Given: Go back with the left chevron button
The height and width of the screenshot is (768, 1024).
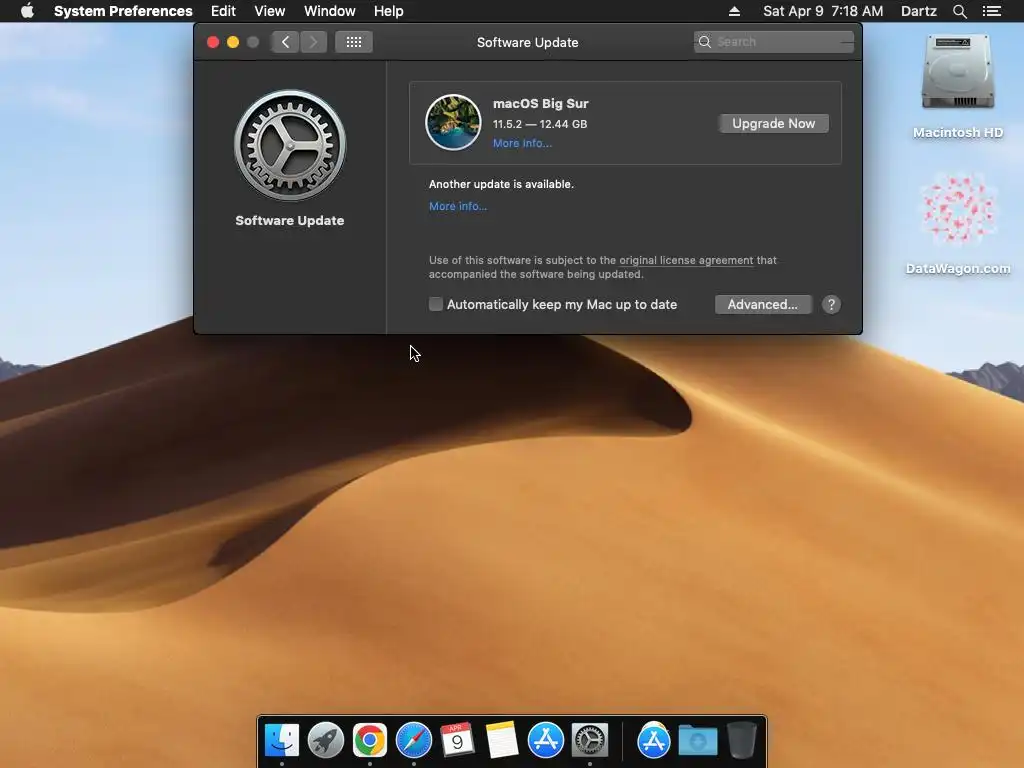Looking at the screenshot, I should tap(285, 42).
